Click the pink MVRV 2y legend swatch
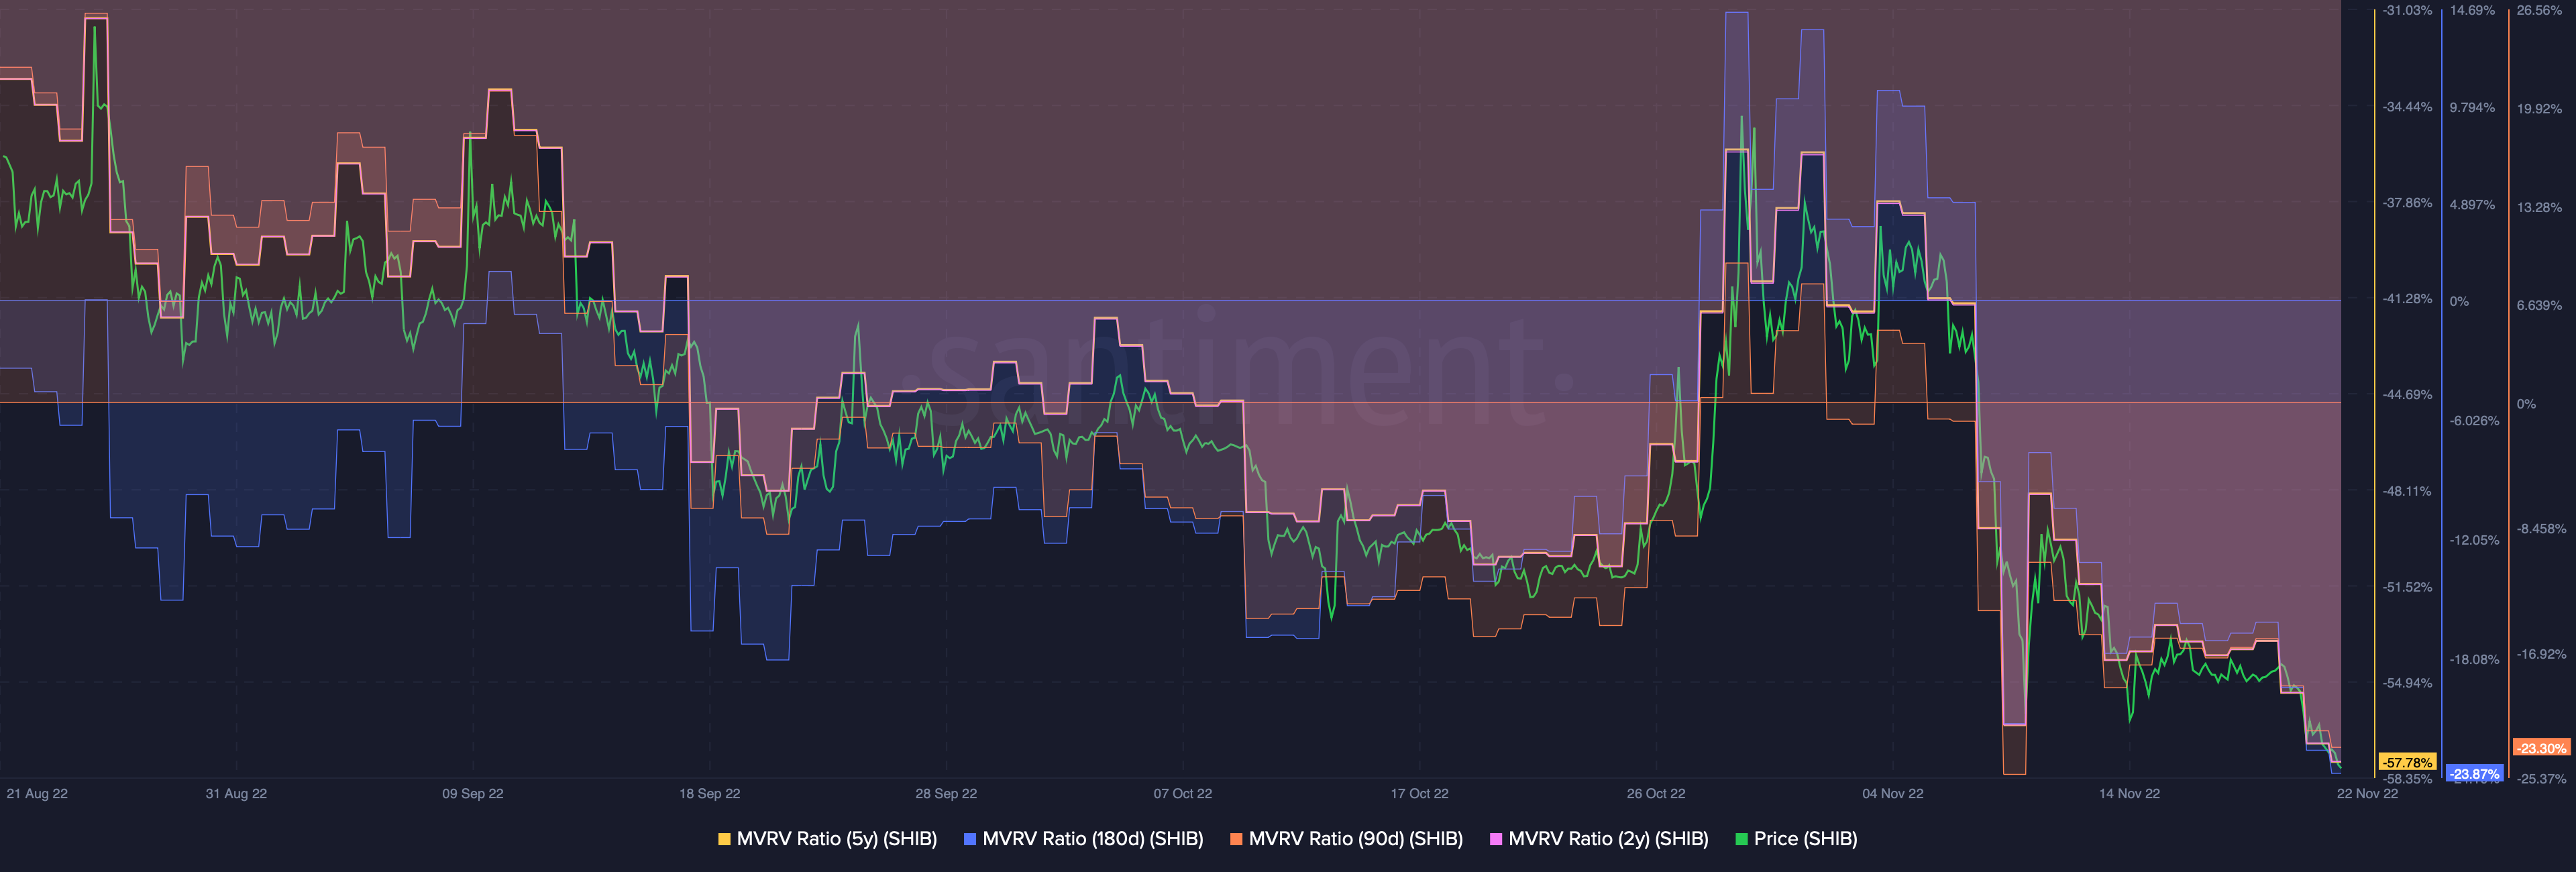The height and width of the screenshot is (872, 2576). pos(1496,839)
